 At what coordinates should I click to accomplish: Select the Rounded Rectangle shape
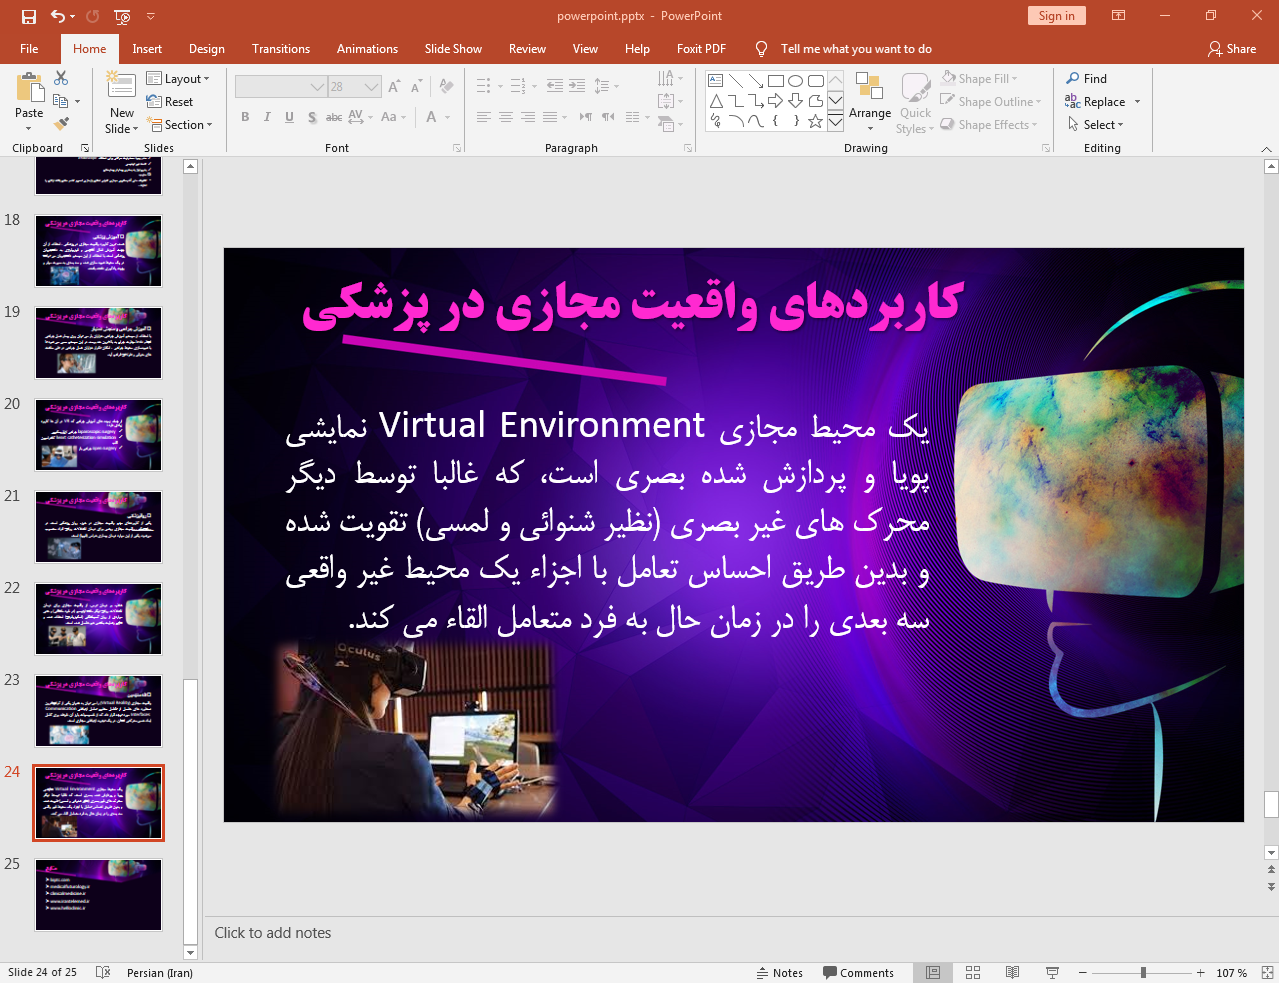point(815,81)
